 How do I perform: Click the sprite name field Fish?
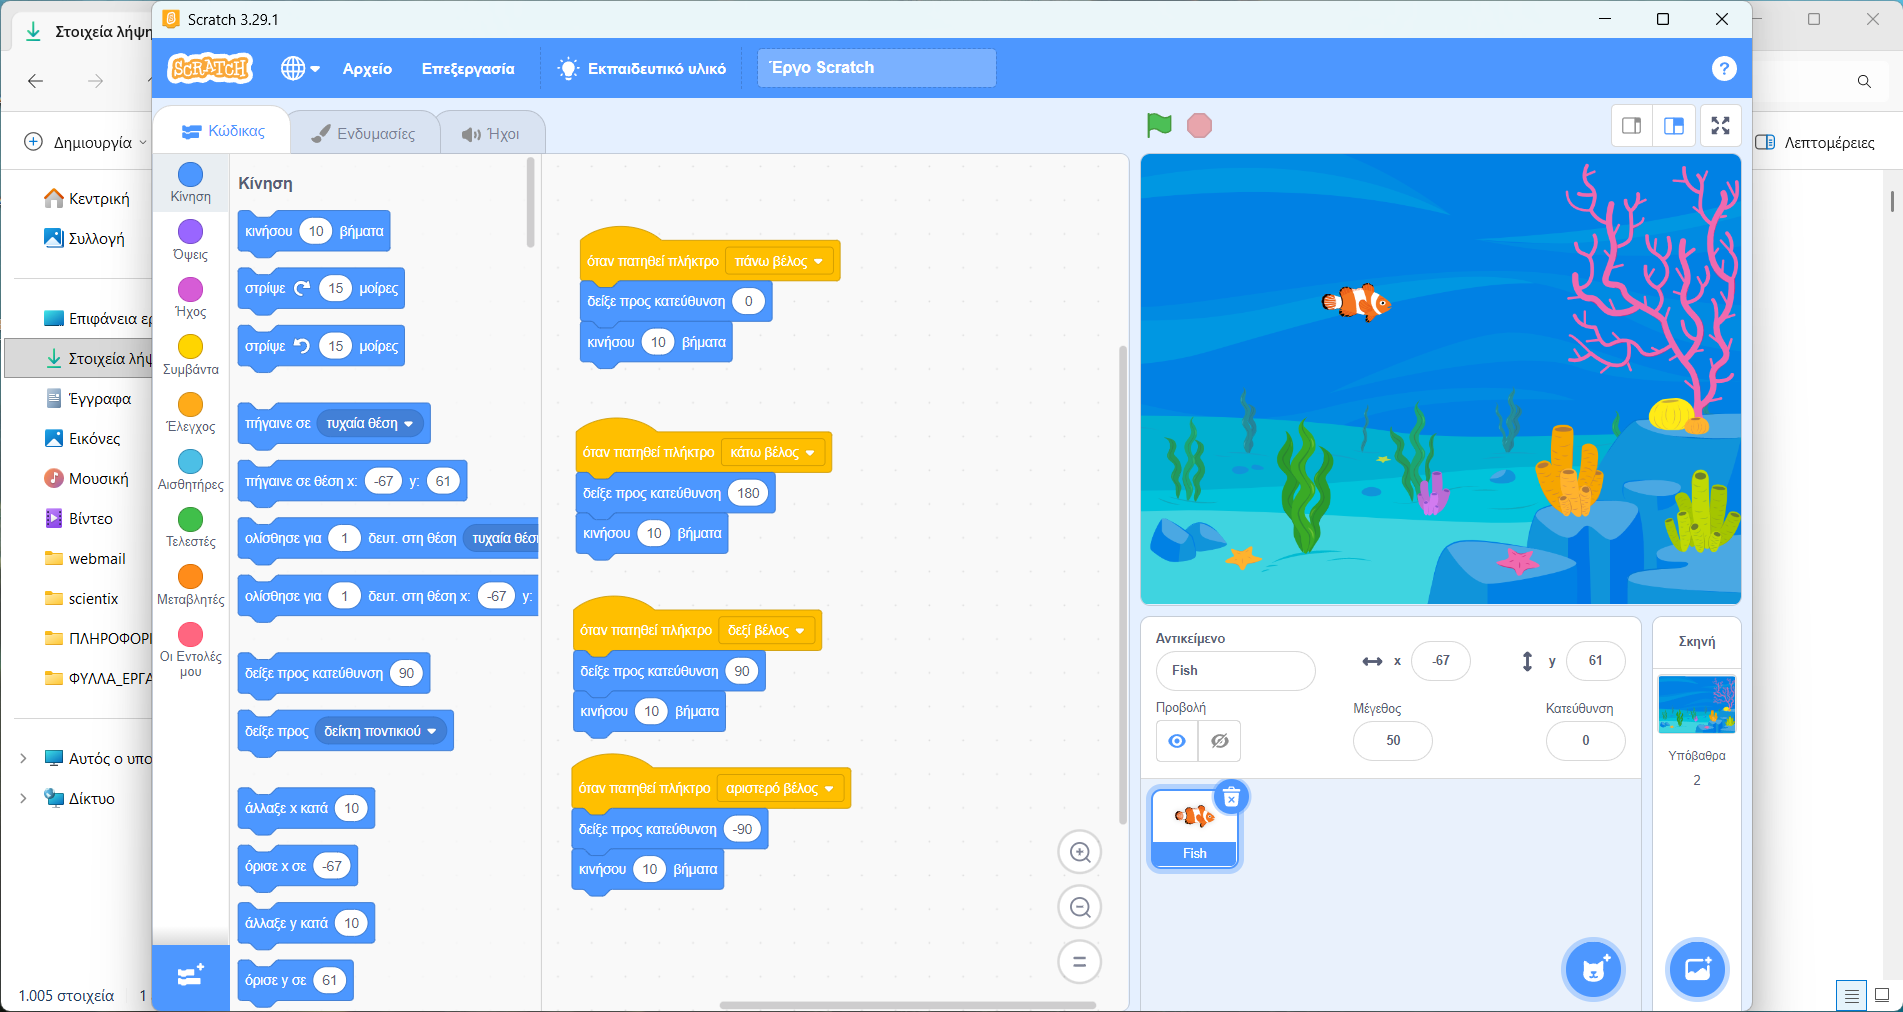[1235, 671]
